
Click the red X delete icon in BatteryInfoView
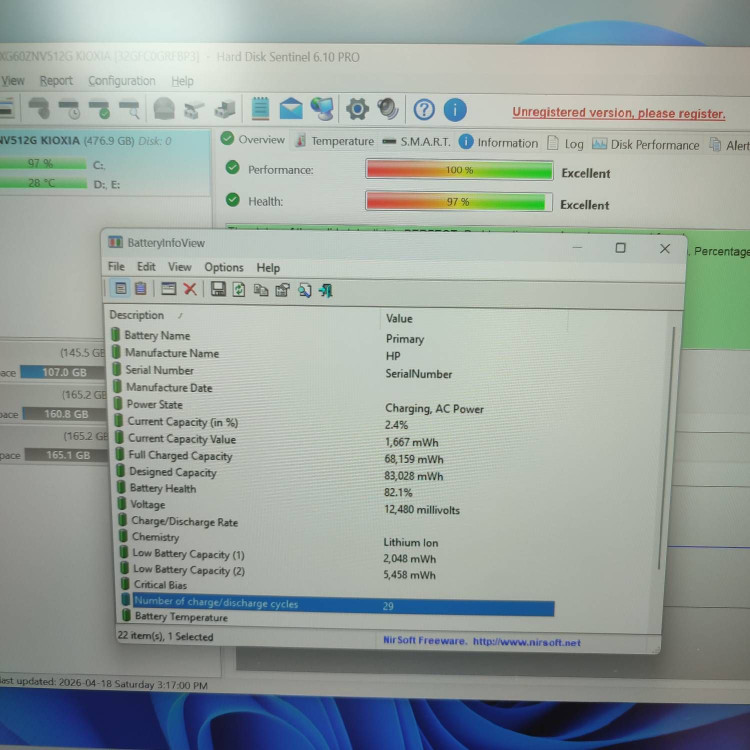[190, 290]
